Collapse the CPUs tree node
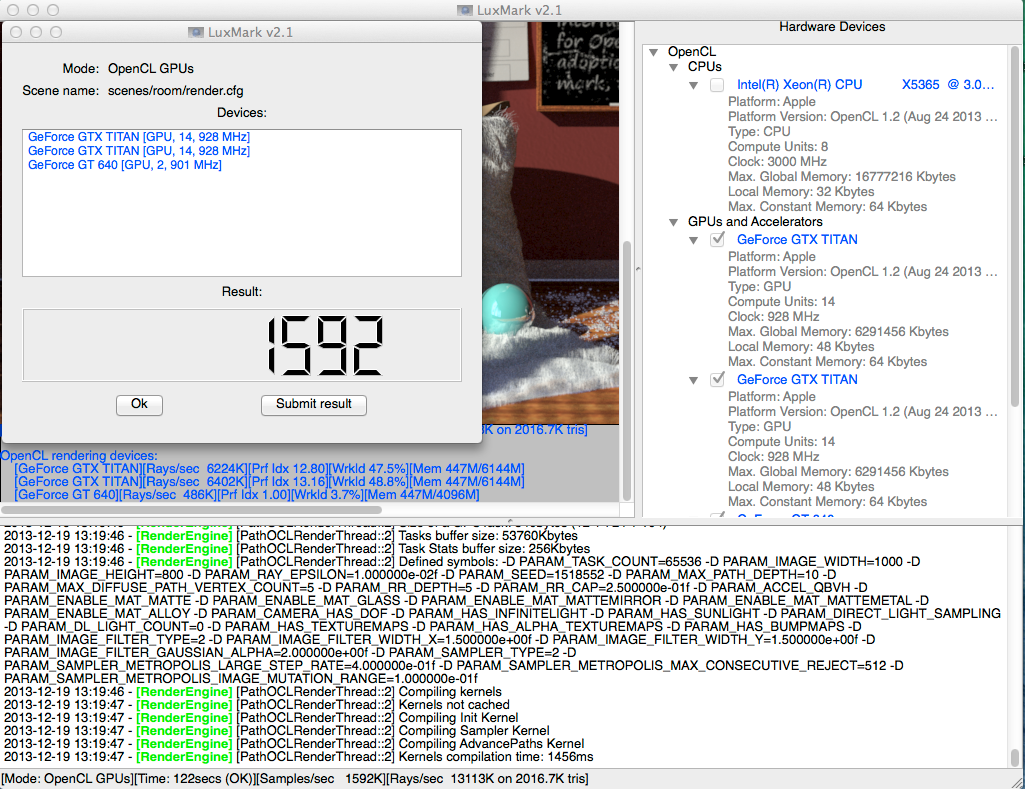This screenshot has width=1025, height=789. pos(673,67)
